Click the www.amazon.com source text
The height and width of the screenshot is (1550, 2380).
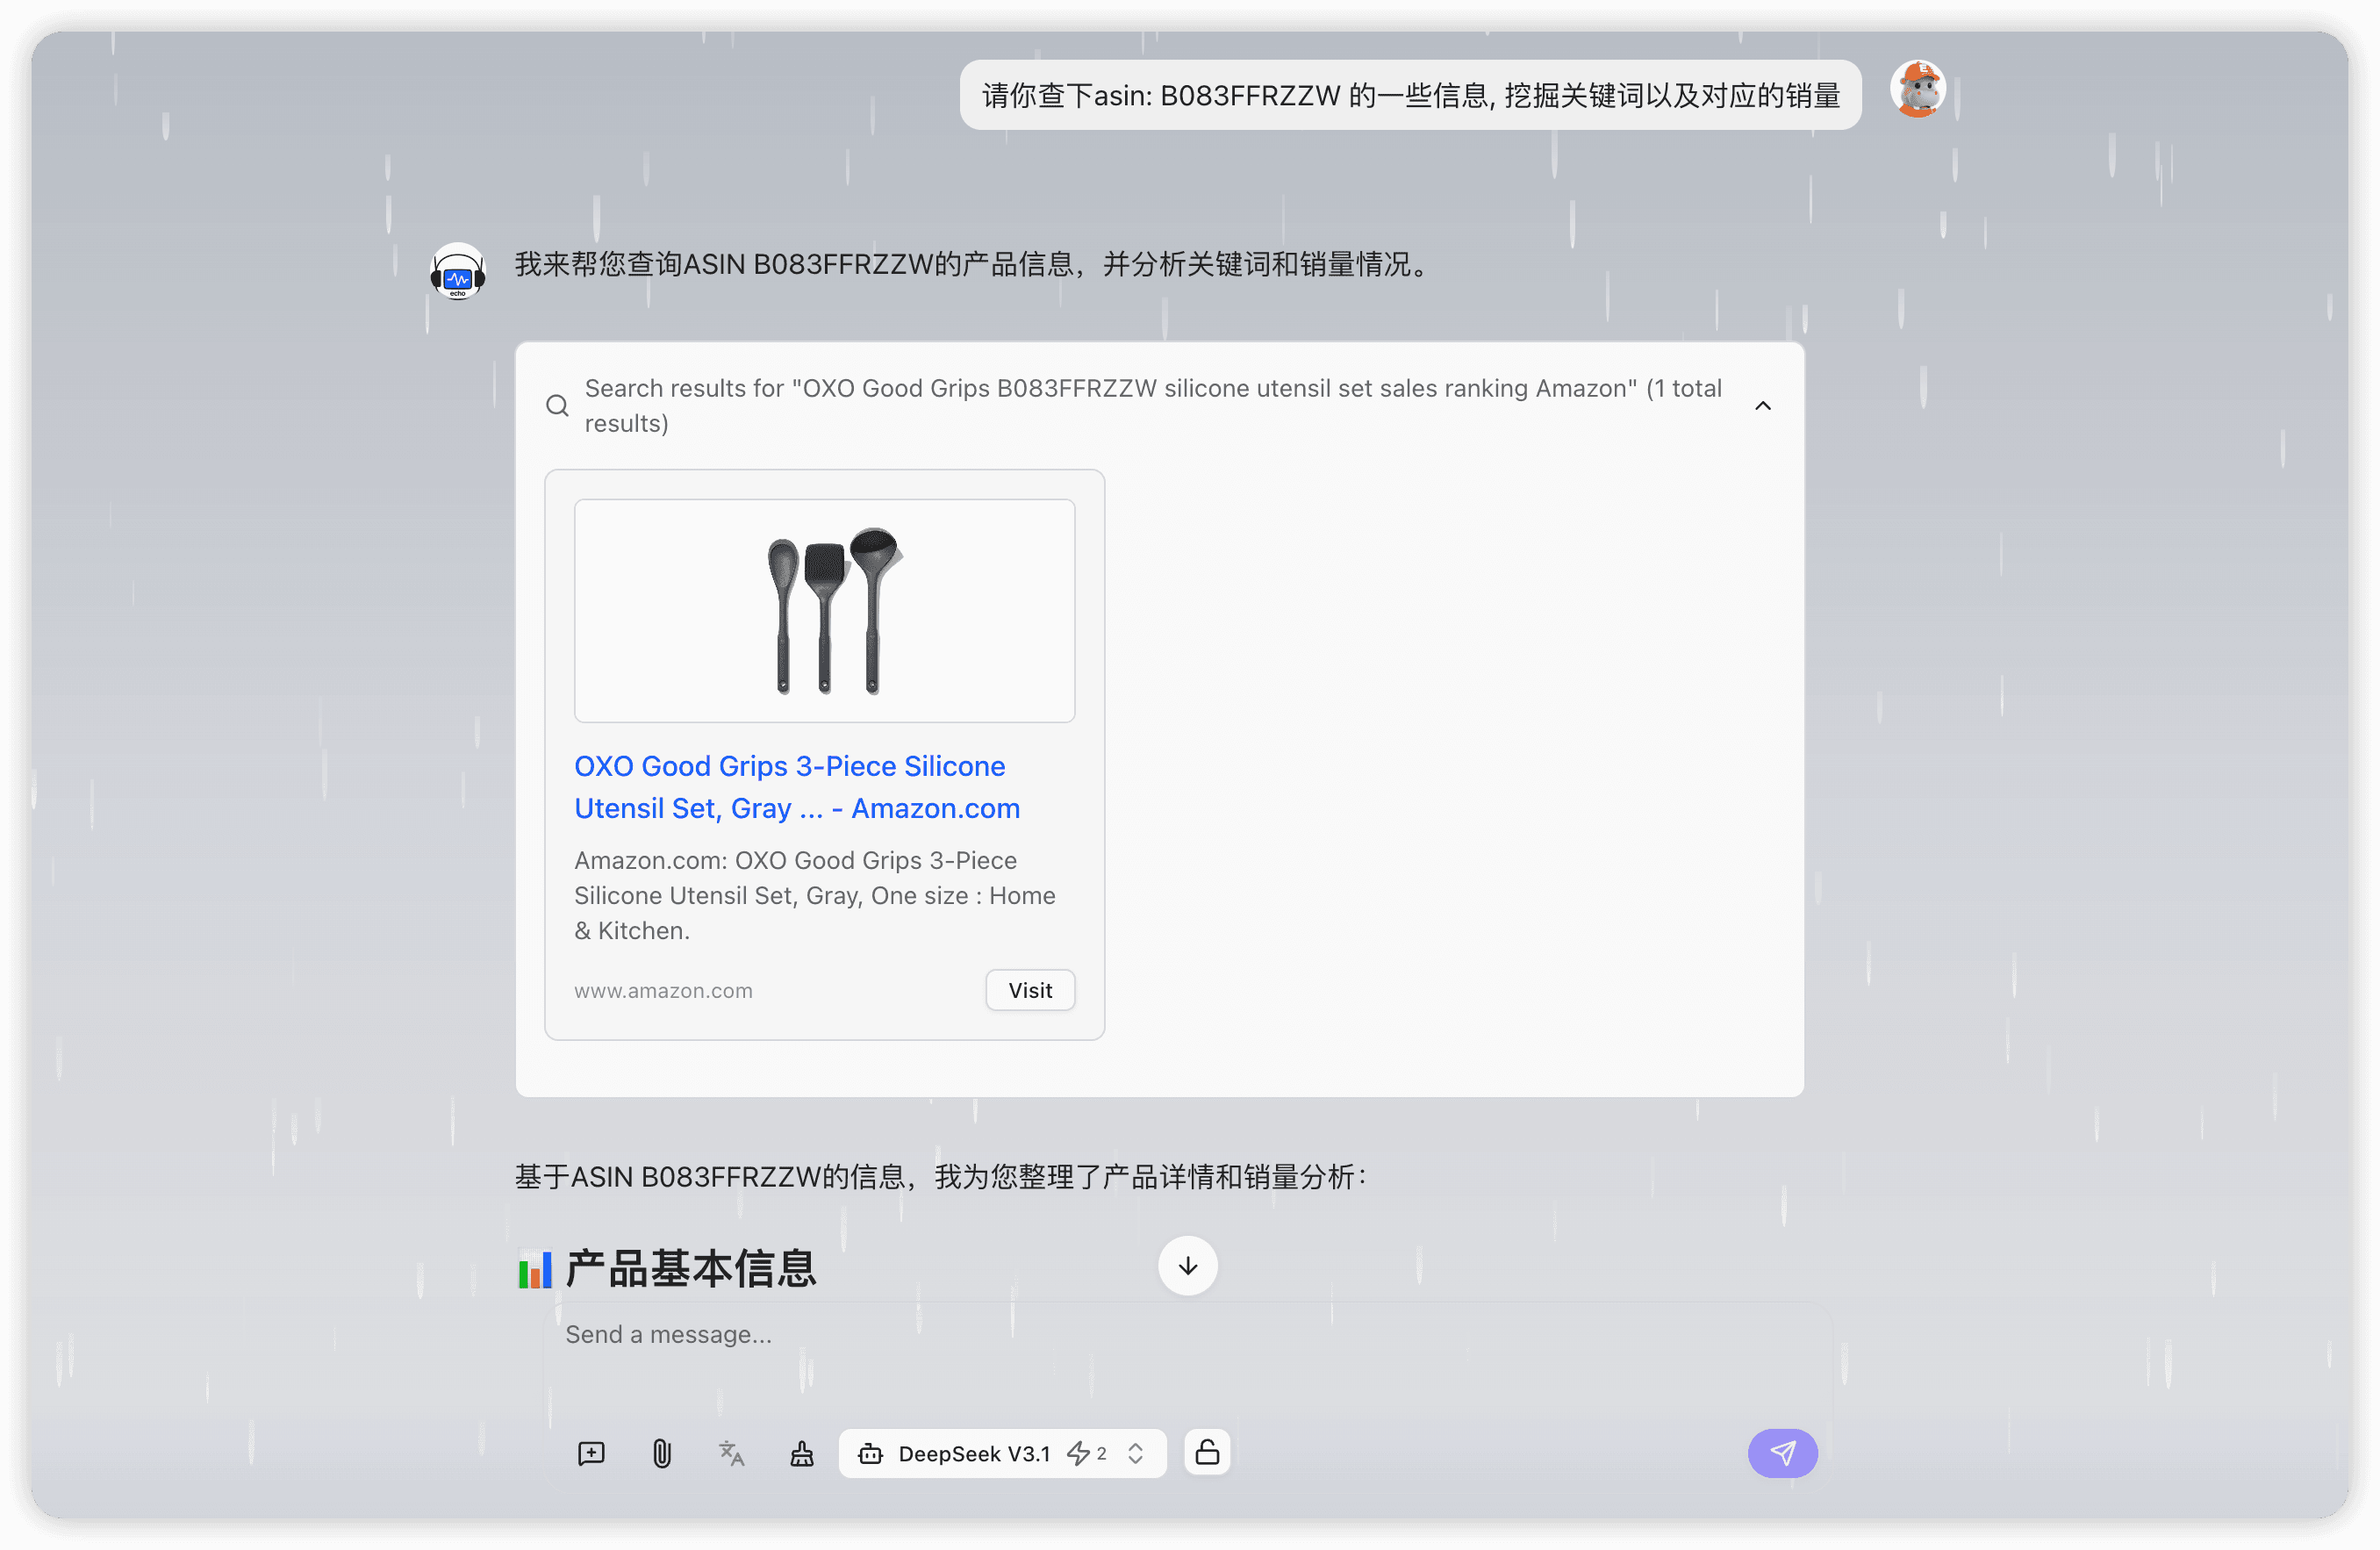tap(663, 991)
